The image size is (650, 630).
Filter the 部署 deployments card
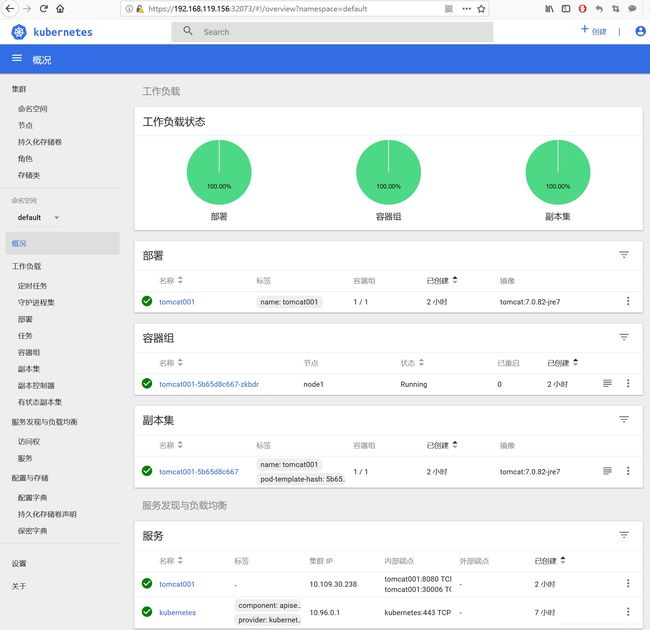pos(624,254)
